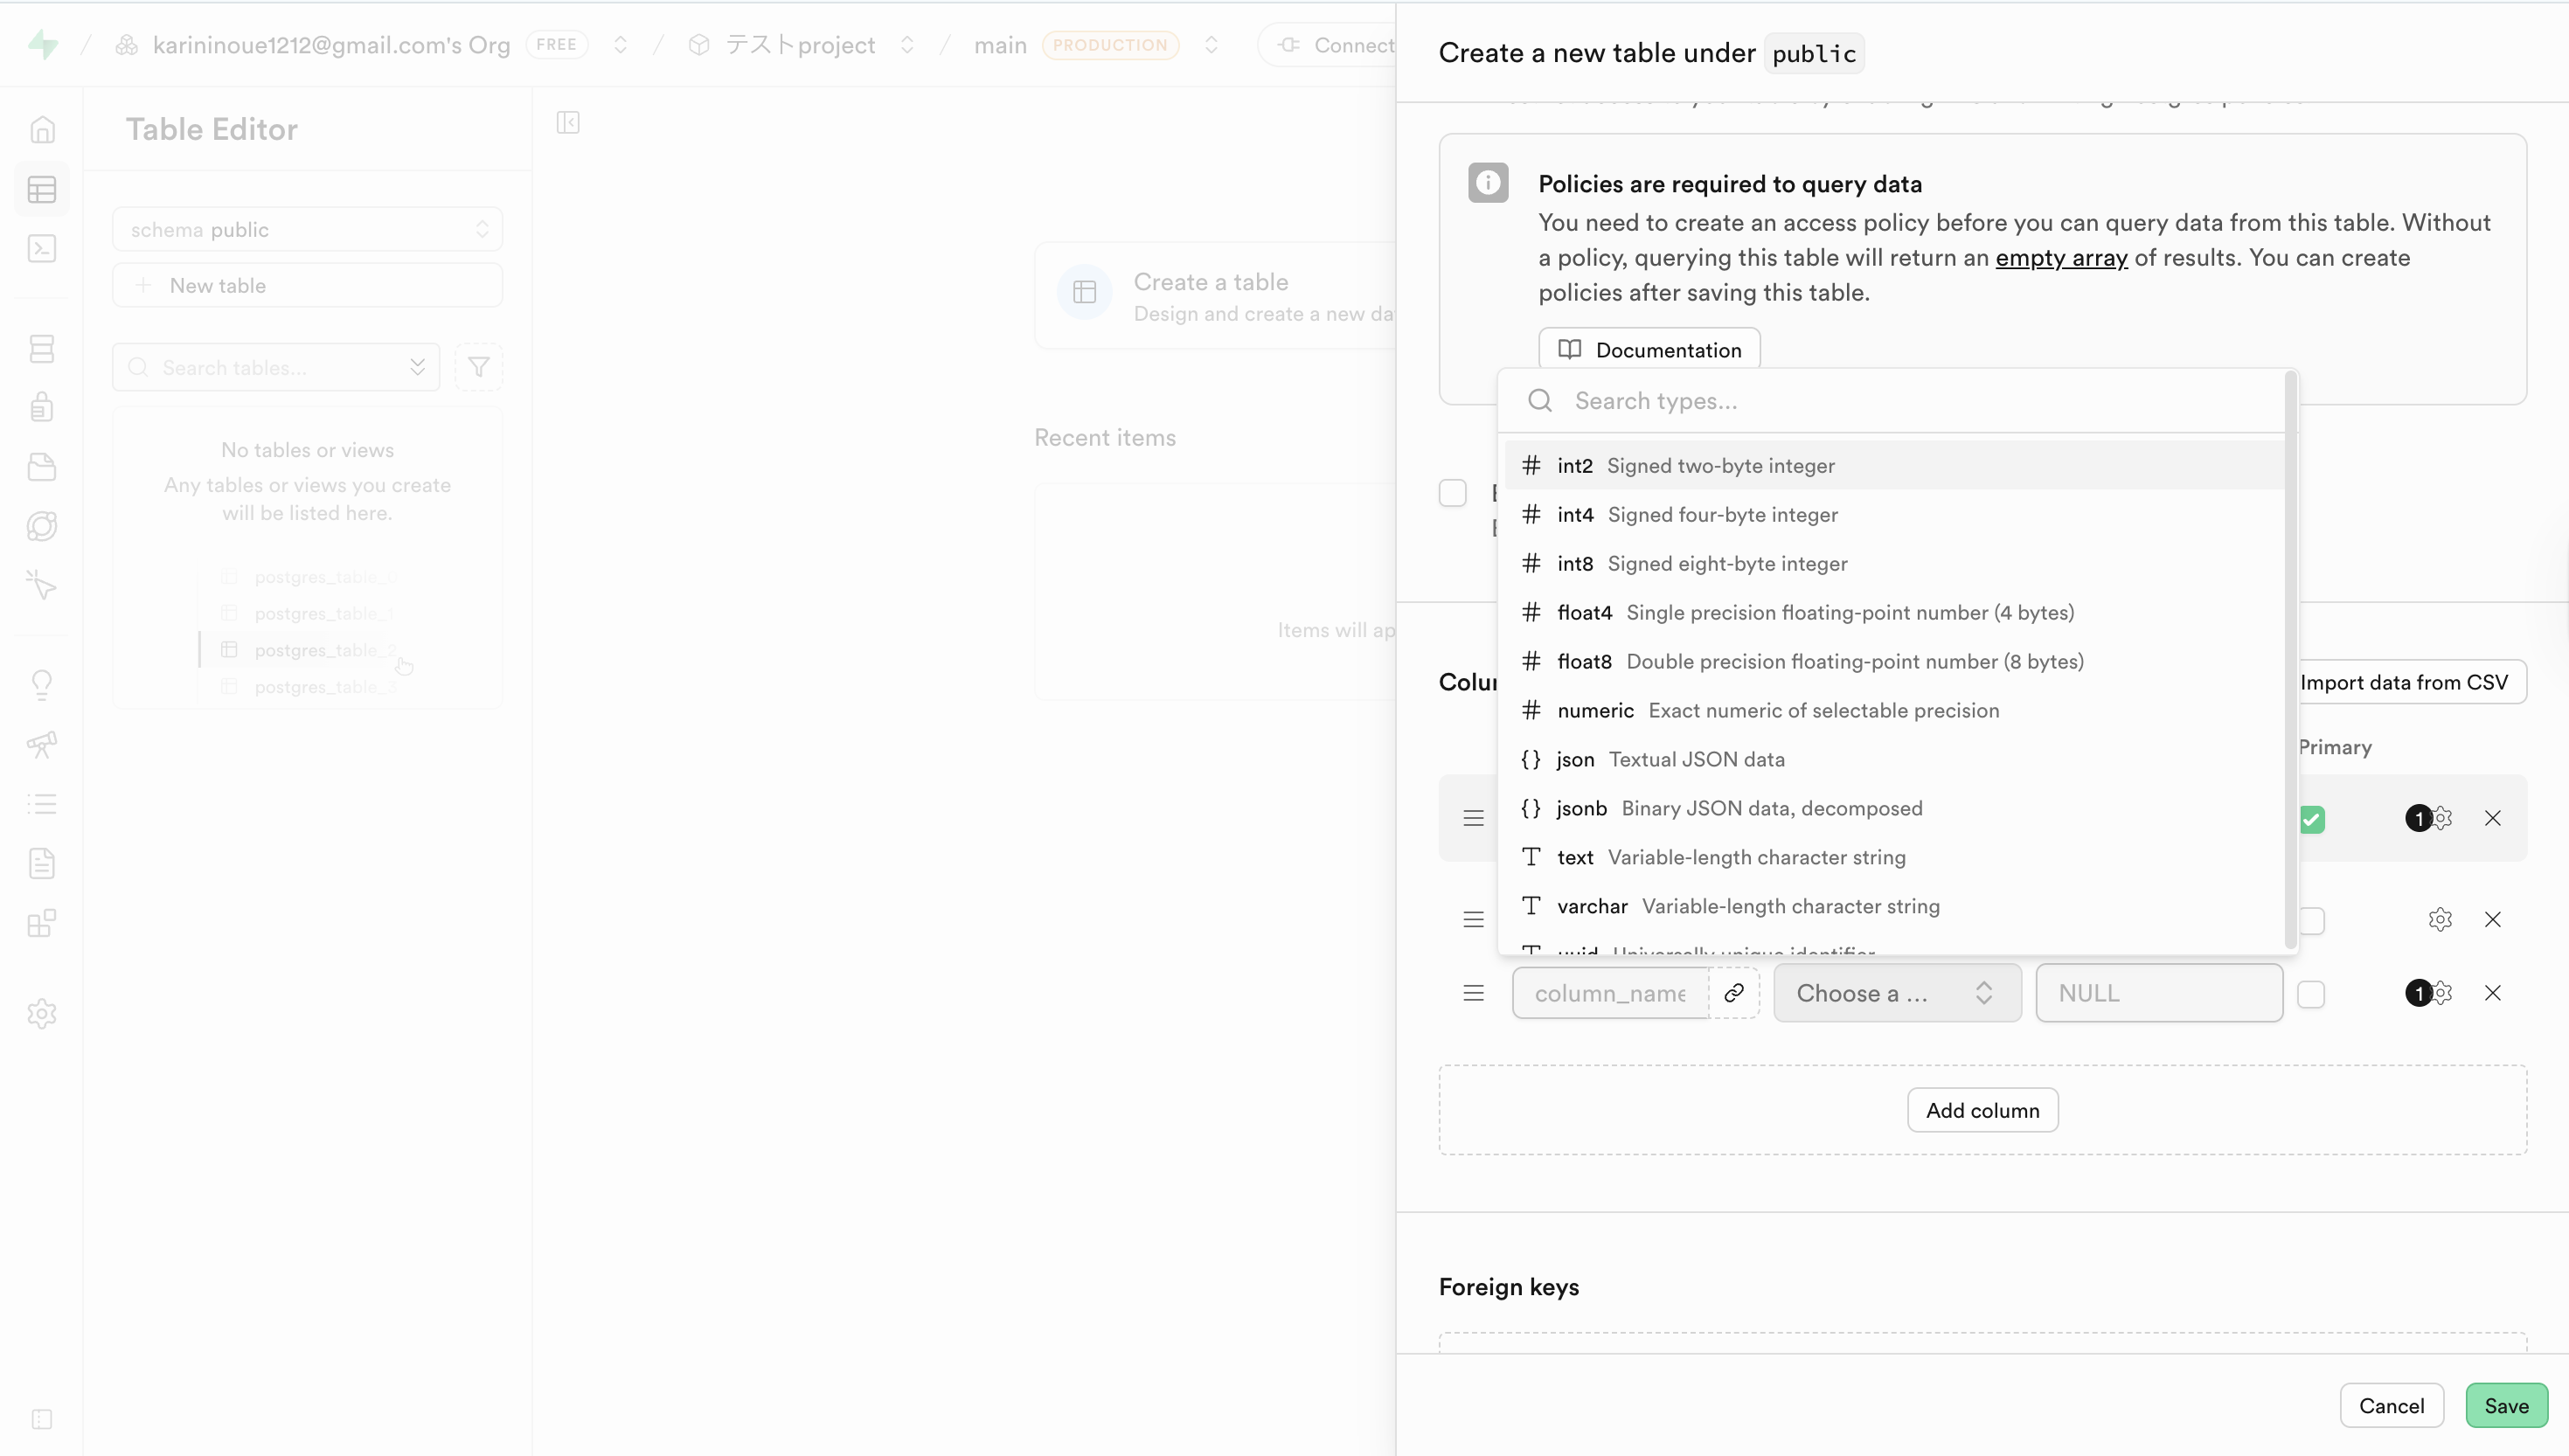Click the foreign key link icon beside column_name
The image size is (2569, 1456).
tap(1734, 993)
